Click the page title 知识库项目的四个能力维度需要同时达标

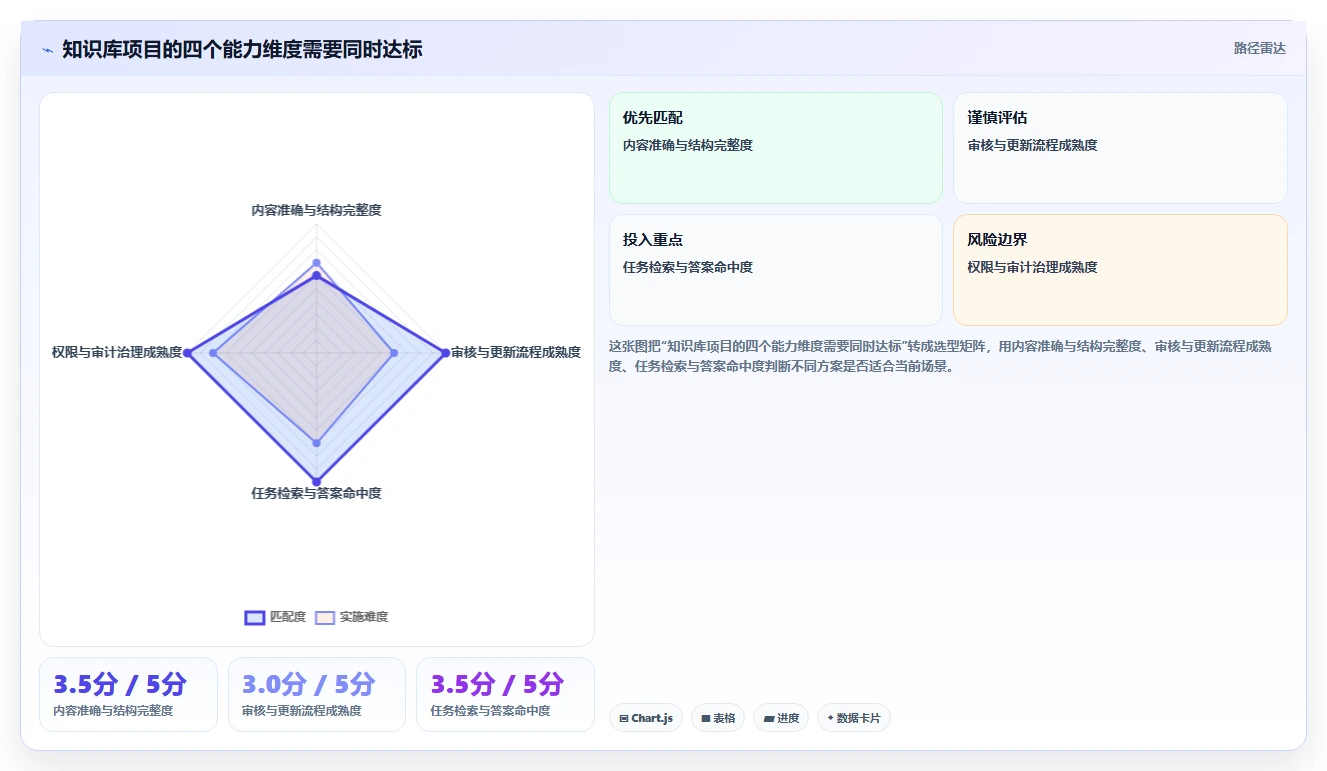[242, 49]
